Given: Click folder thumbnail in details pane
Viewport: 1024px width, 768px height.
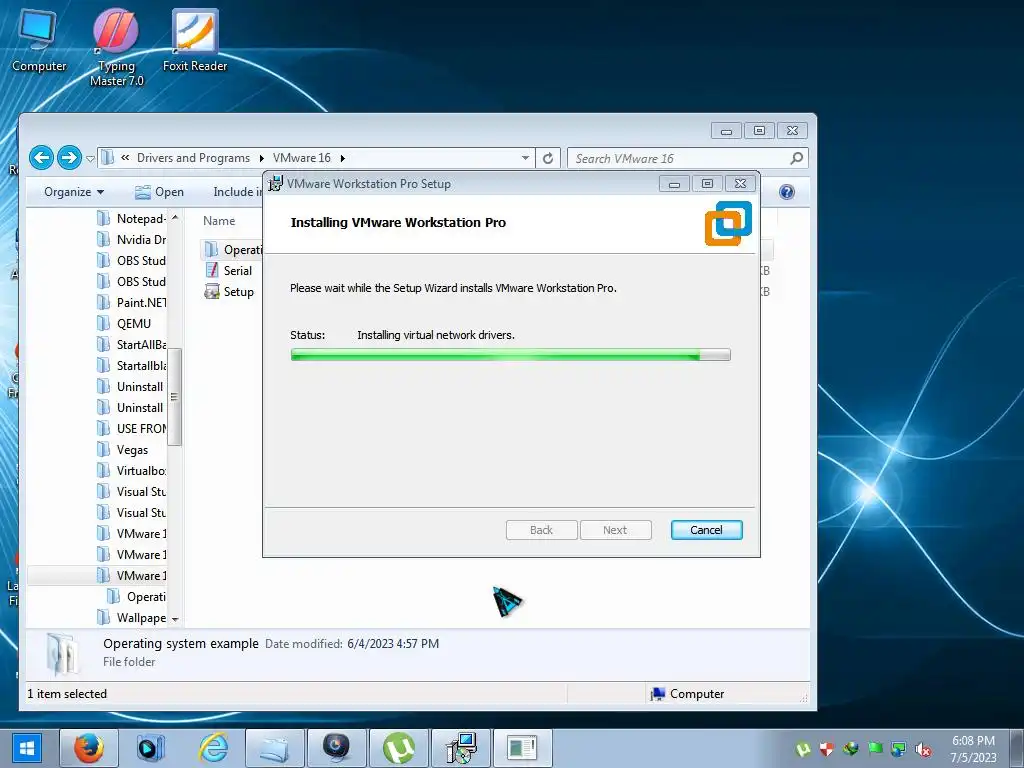Looking at the screenshot, I should tap(63, 653).
